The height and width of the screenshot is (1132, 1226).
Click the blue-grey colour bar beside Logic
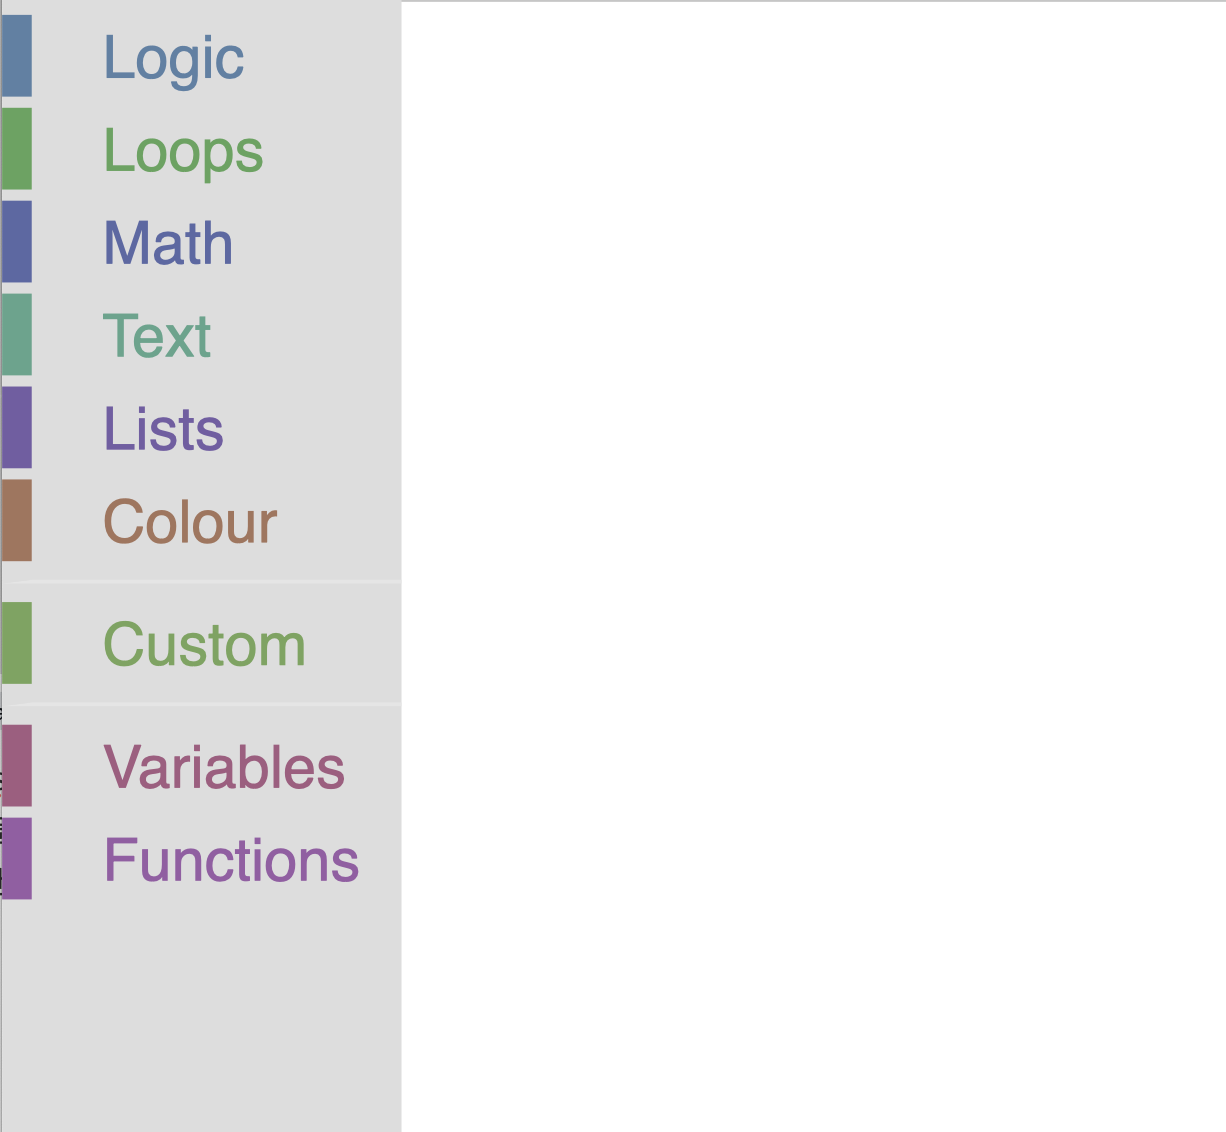tap(17, 56)
